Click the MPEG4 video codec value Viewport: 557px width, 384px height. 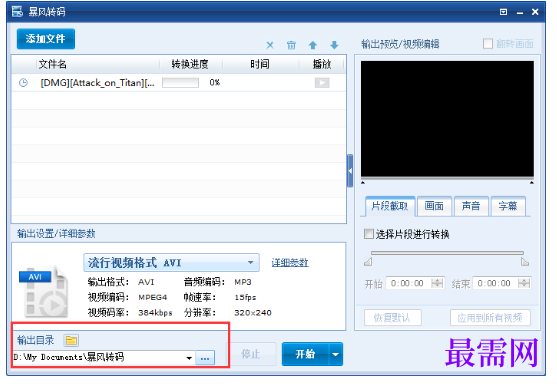tap(153, 297)
